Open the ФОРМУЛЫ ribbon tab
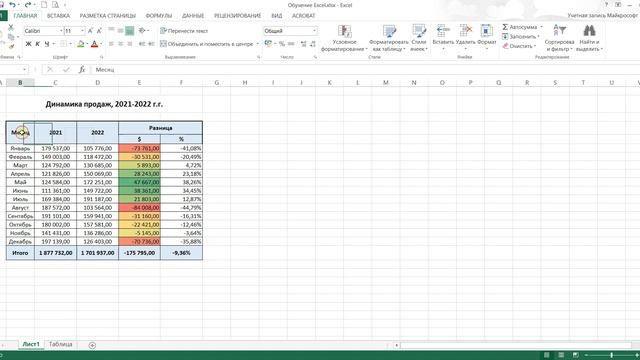The width and height of the screenshot is (640, 360). click(159, 16)
